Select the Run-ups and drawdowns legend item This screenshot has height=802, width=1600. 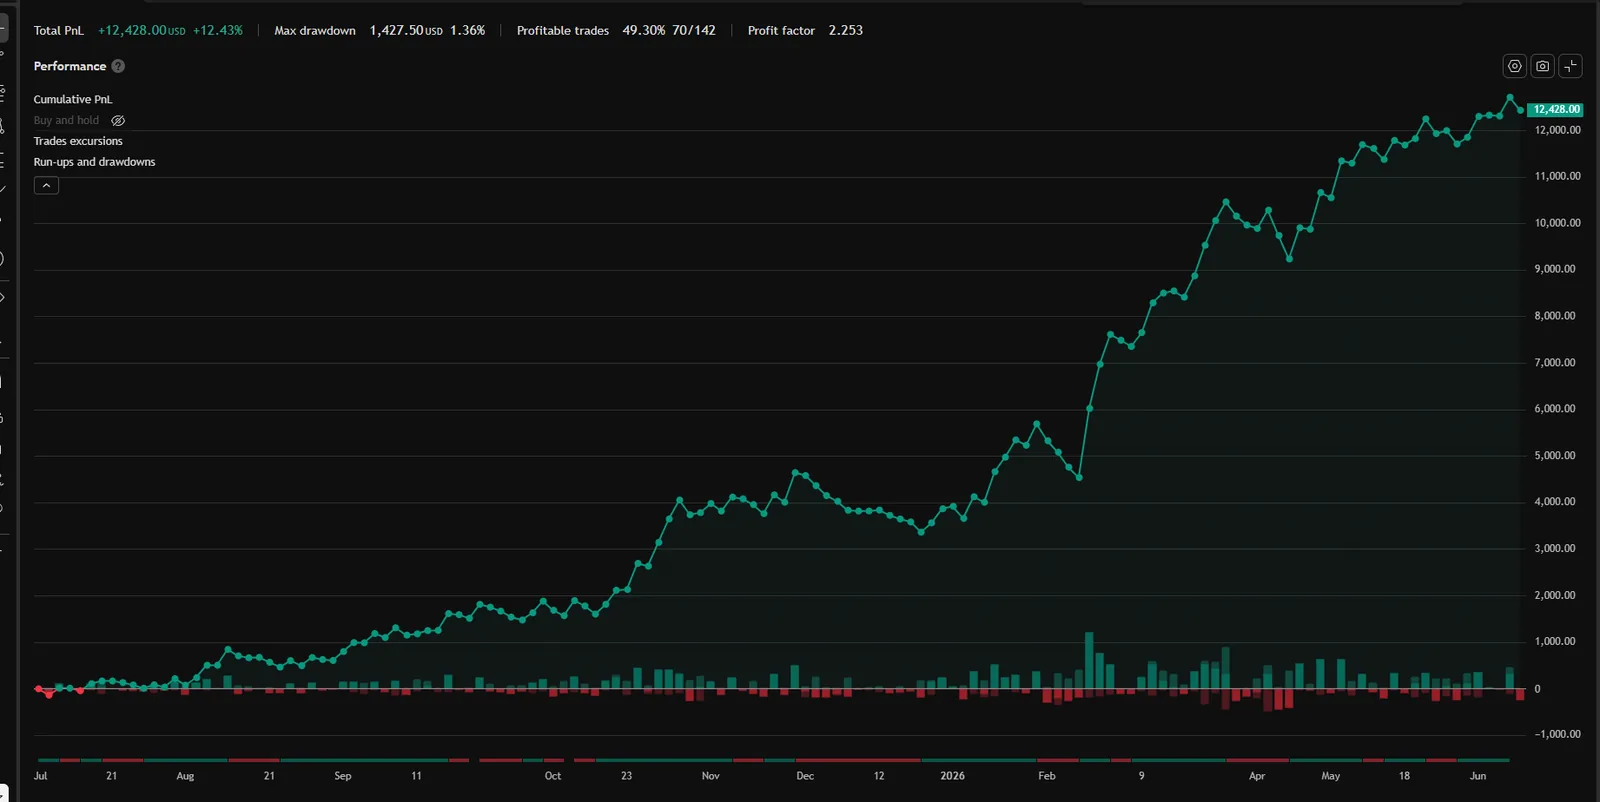point(94,162)
